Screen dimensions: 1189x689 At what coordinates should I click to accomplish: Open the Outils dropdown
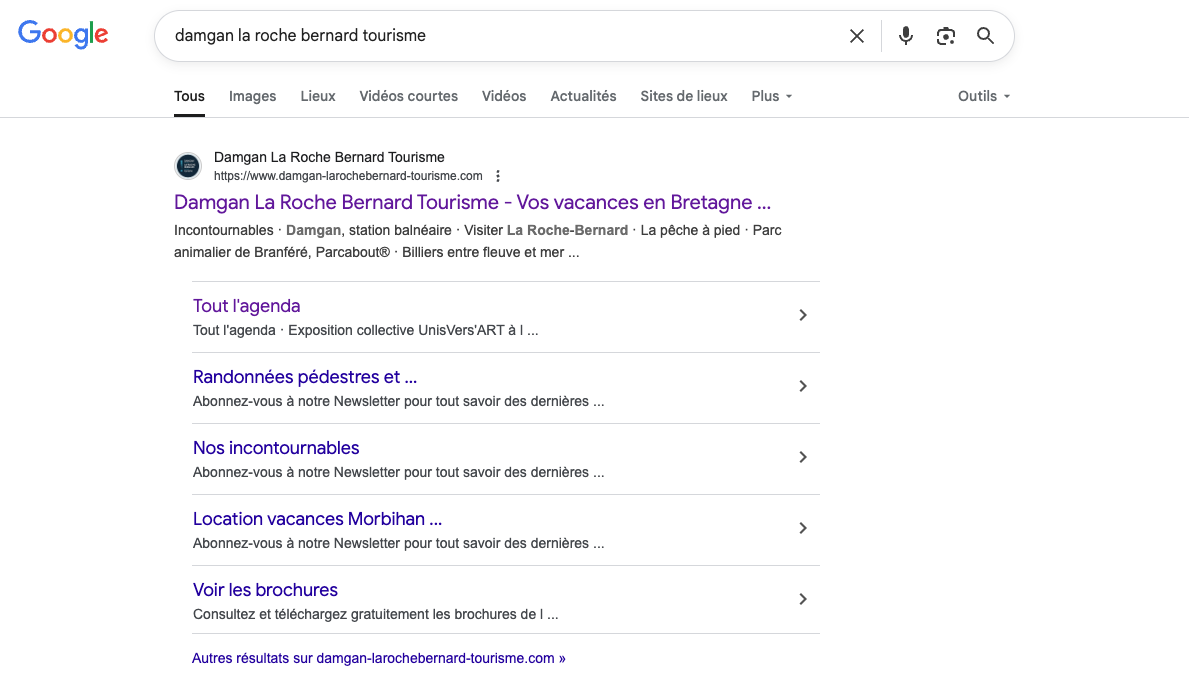[984, 96]
